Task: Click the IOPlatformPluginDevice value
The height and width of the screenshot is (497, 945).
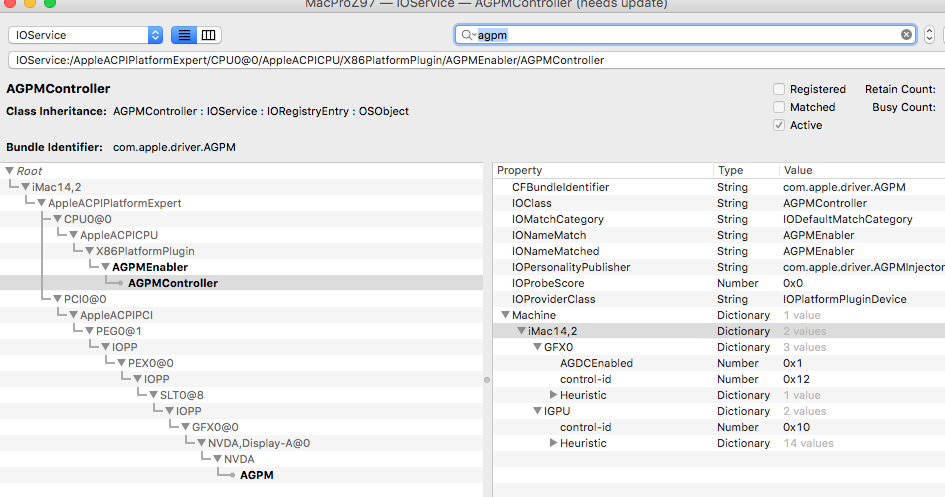Action: tap(844, 299)
